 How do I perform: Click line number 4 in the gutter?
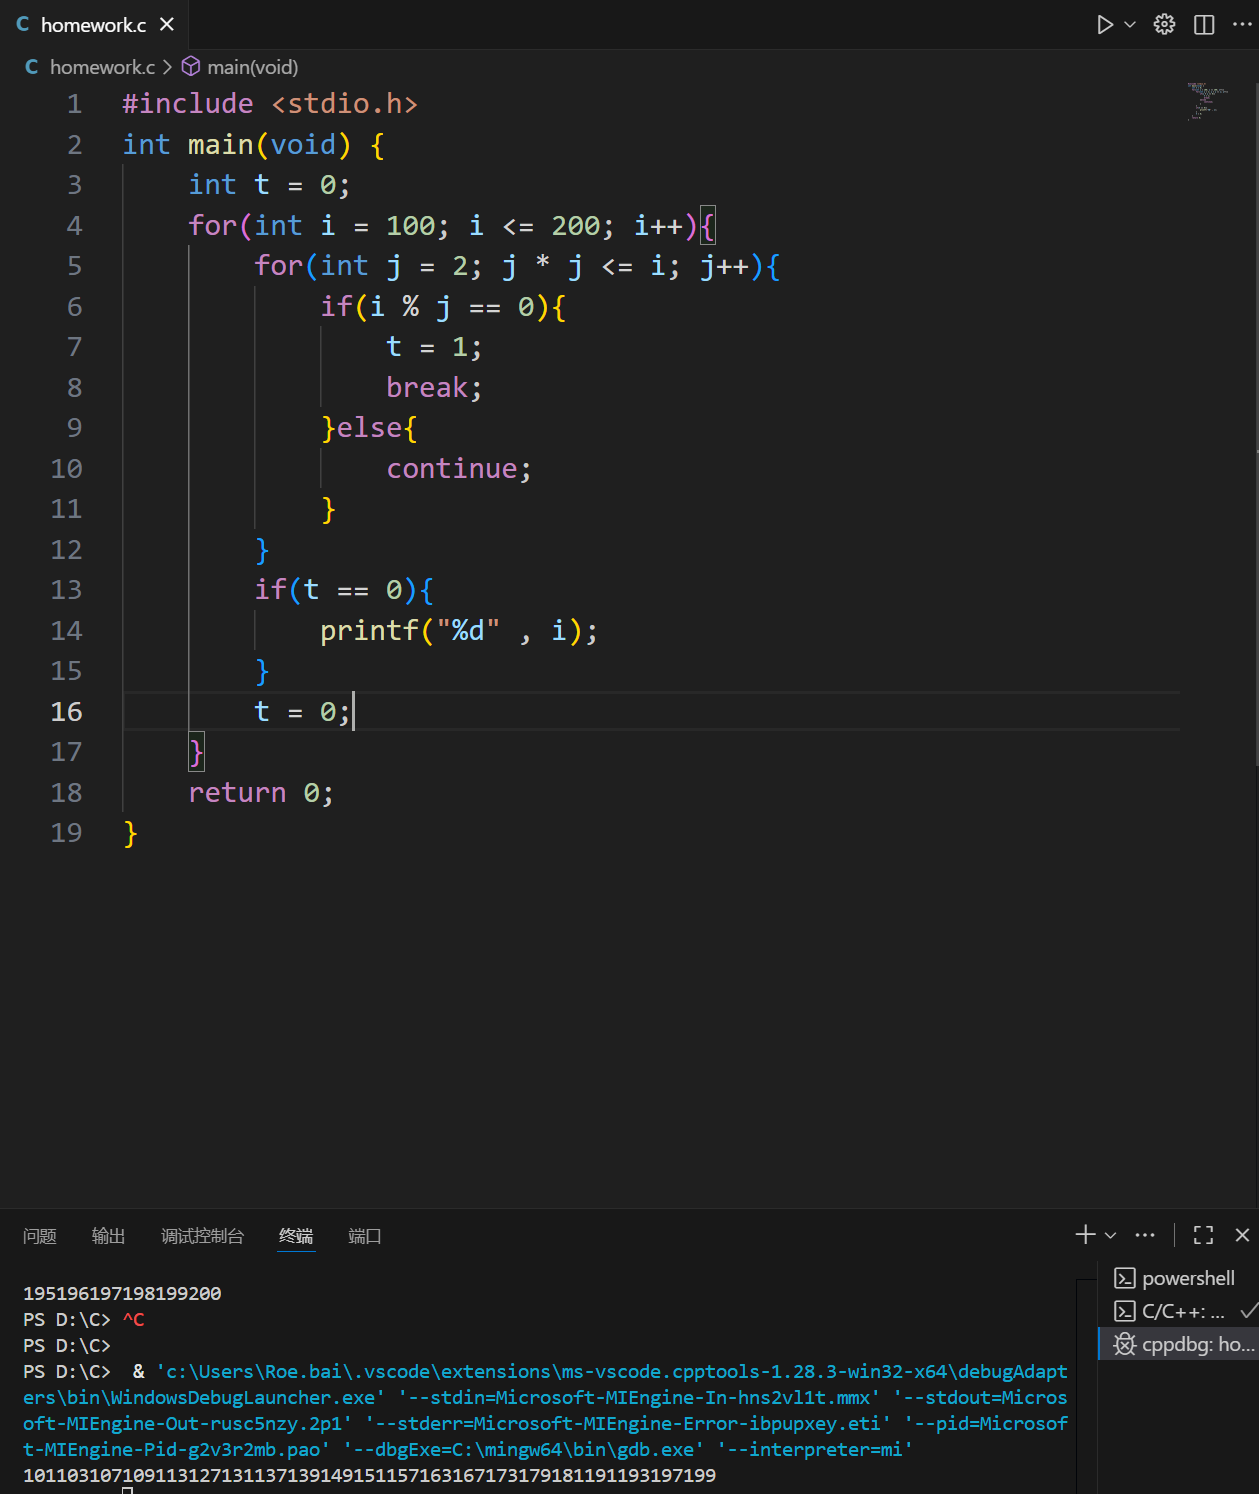click(x=74, y=225)
